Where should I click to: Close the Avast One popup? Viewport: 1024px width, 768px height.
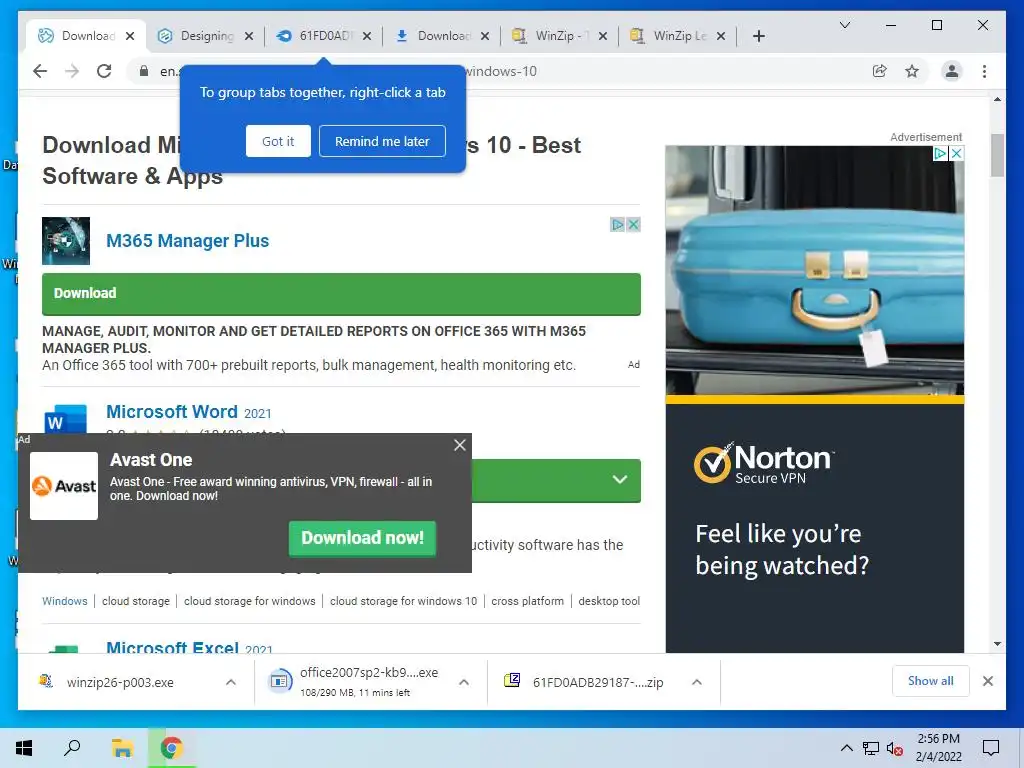tap(460, 445)
